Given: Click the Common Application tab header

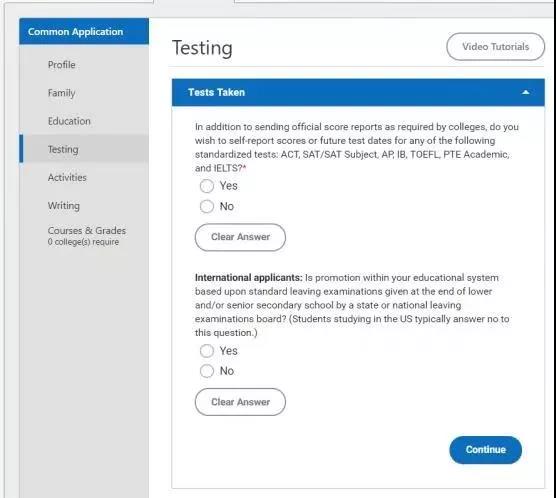Looking at the screenshot, I should click(84, 31).
